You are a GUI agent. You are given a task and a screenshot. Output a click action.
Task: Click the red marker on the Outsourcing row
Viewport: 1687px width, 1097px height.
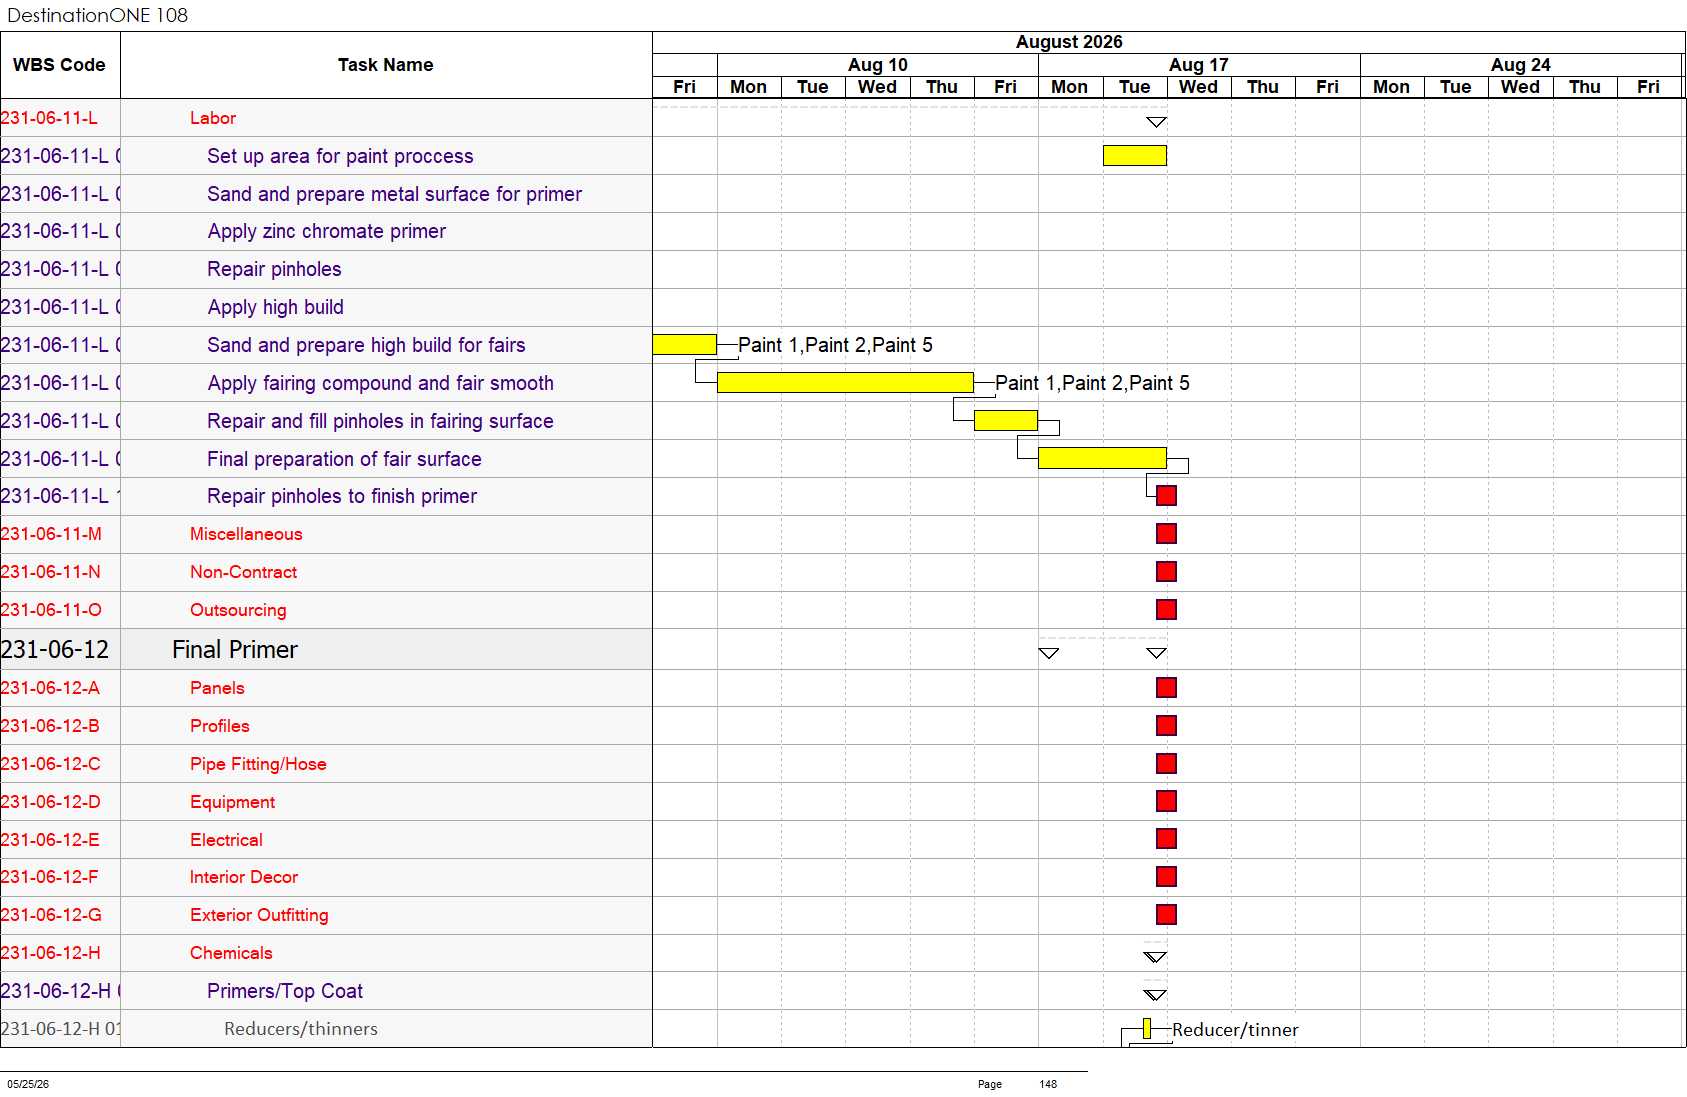pos(1166,610)
